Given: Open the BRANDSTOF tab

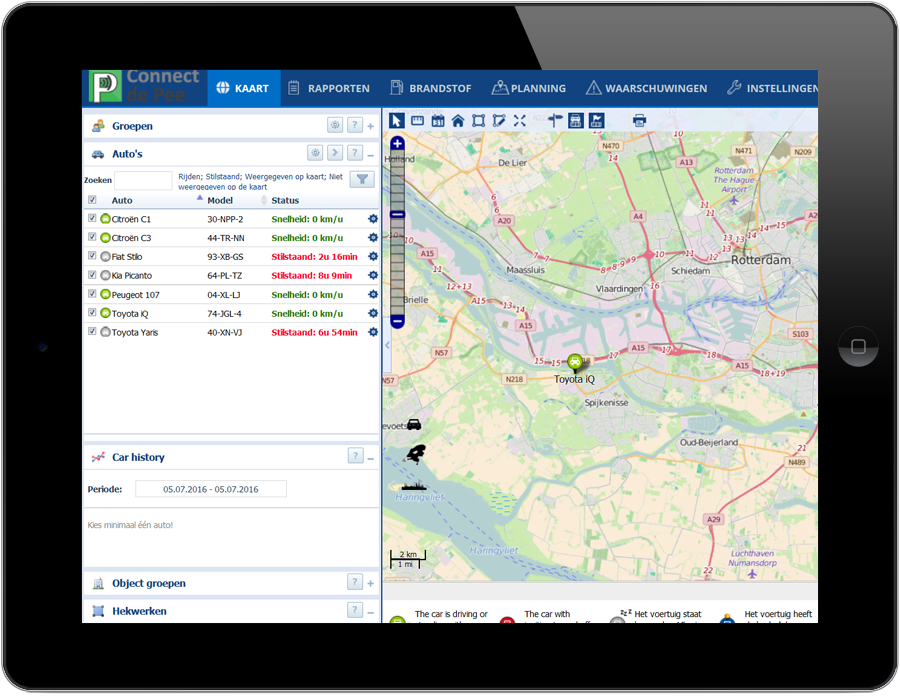Looking at the screenshot, I should tap(430, 88).
